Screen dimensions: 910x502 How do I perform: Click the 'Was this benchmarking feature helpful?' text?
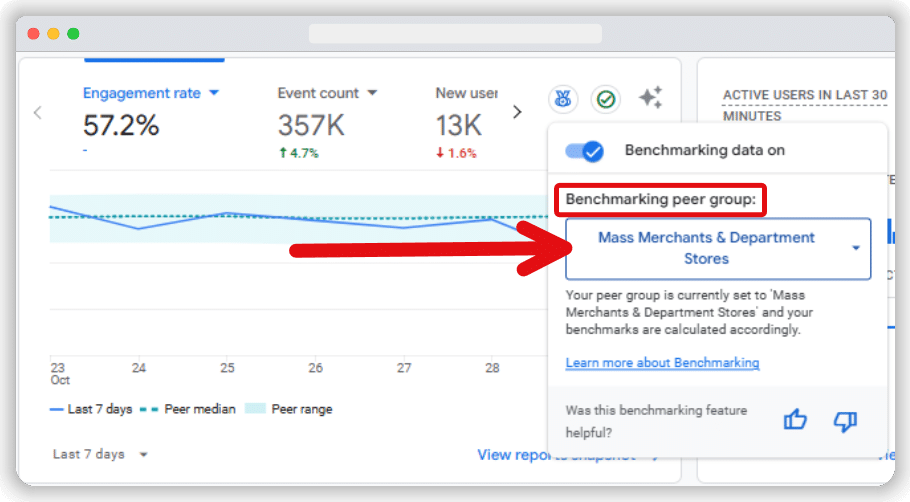pos(656,421)
